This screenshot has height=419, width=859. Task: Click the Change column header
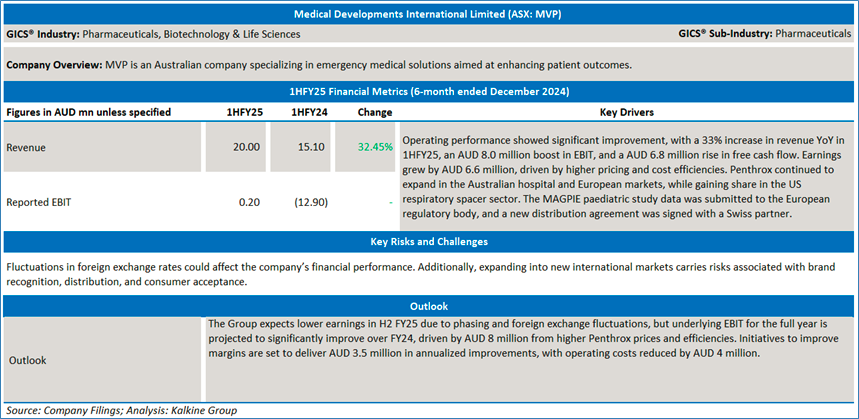tap(375, 112)
